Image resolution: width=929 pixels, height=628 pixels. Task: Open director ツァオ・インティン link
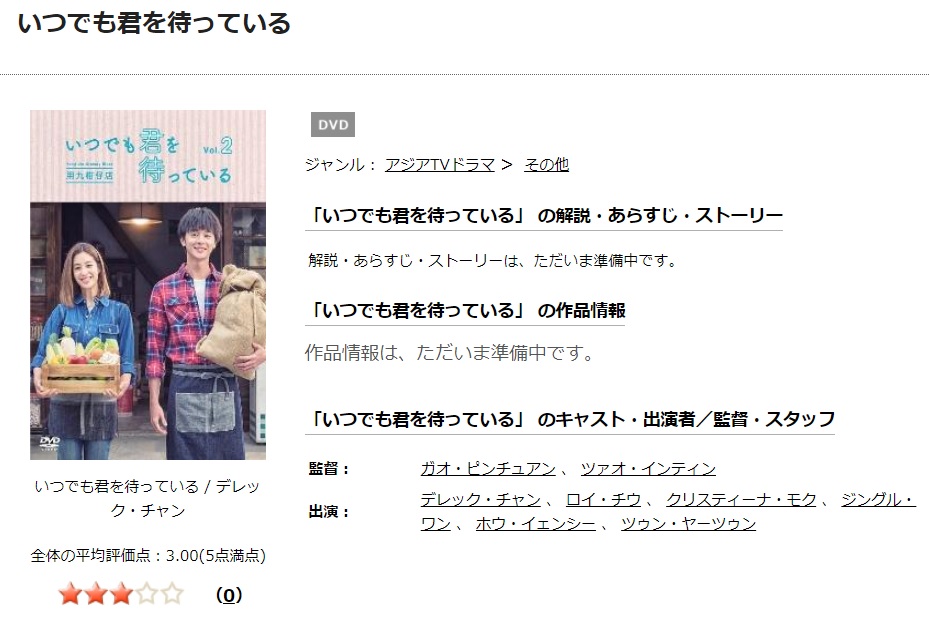pyautogui.click(x=648, y=469)
